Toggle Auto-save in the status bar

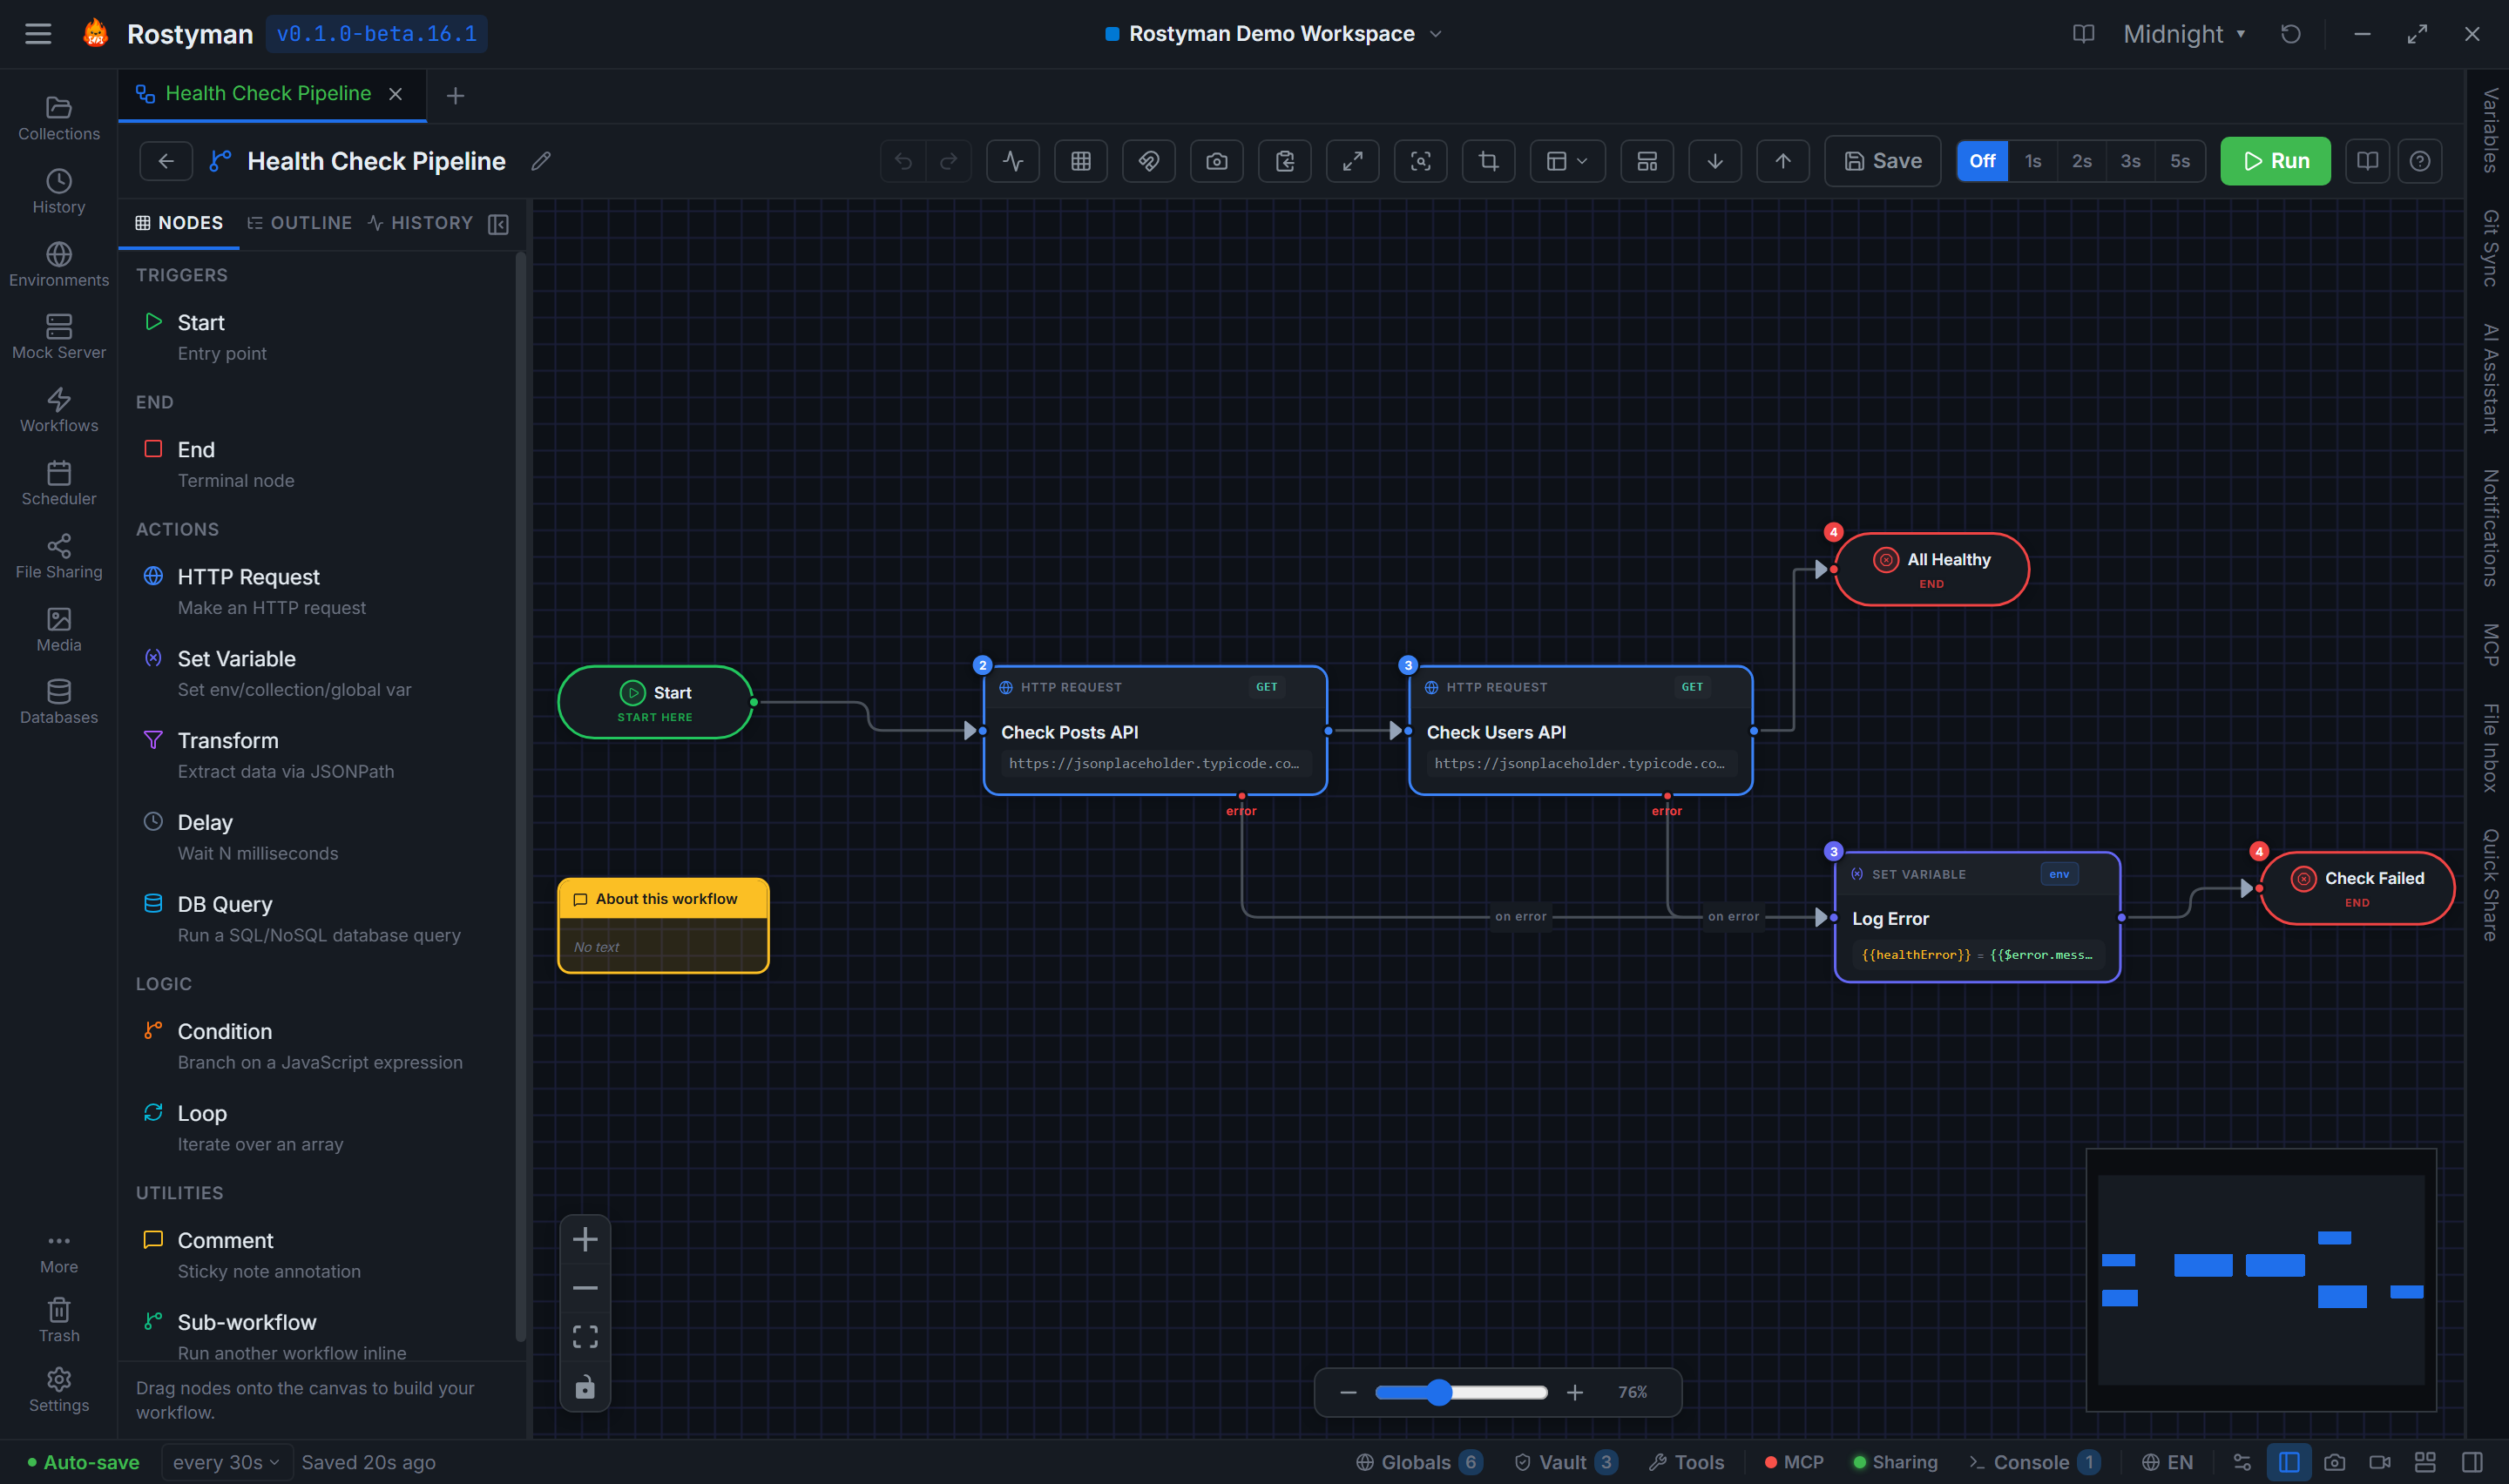click(83, 1462)
